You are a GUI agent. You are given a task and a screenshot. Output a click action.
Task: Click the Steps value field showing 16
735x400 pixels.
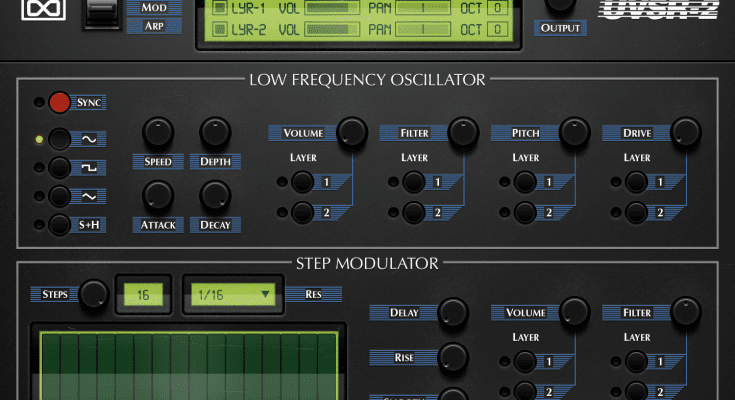tap(141, 294)
